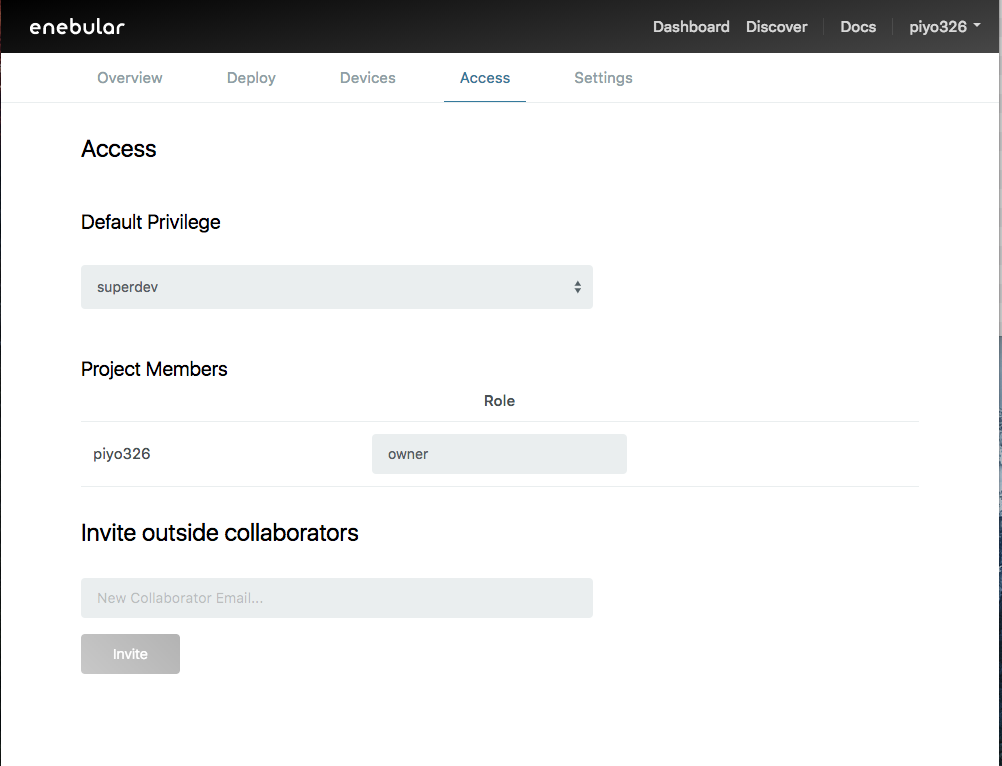Focus the New Collaborator Email field
Viewport: 1002px width, 766px height.
point(336,598)
